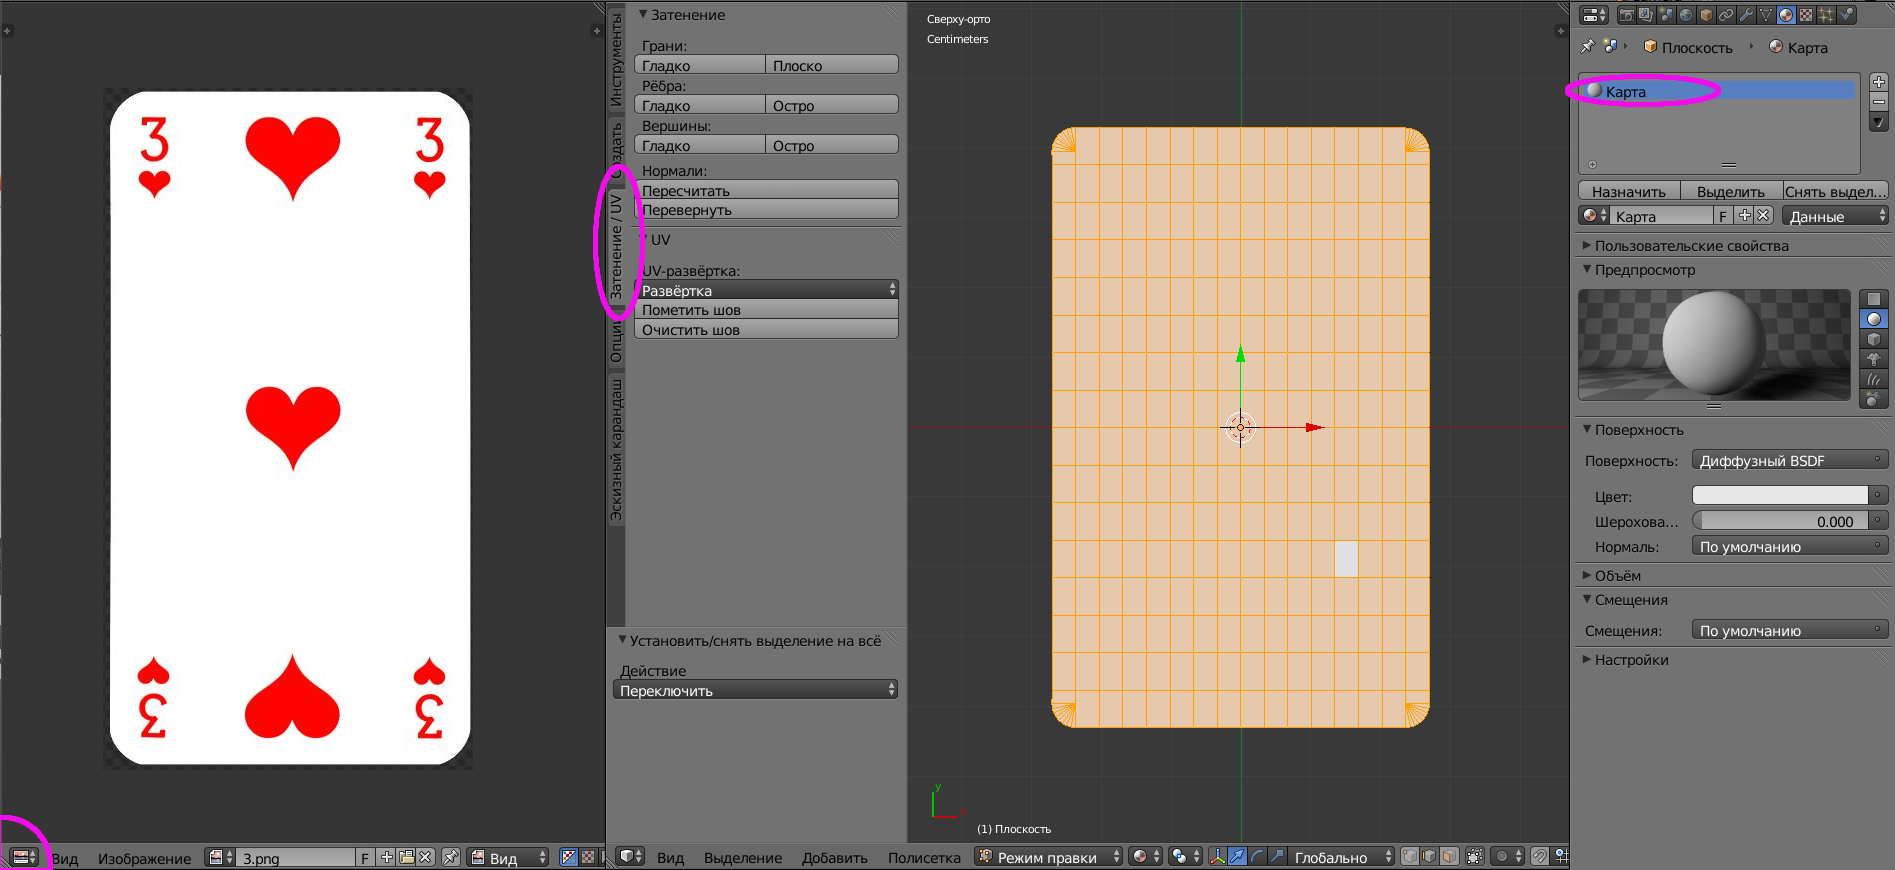Open the World properties globe tab
Screen dimensions: 1895x870
click(x=1686, y=15)
